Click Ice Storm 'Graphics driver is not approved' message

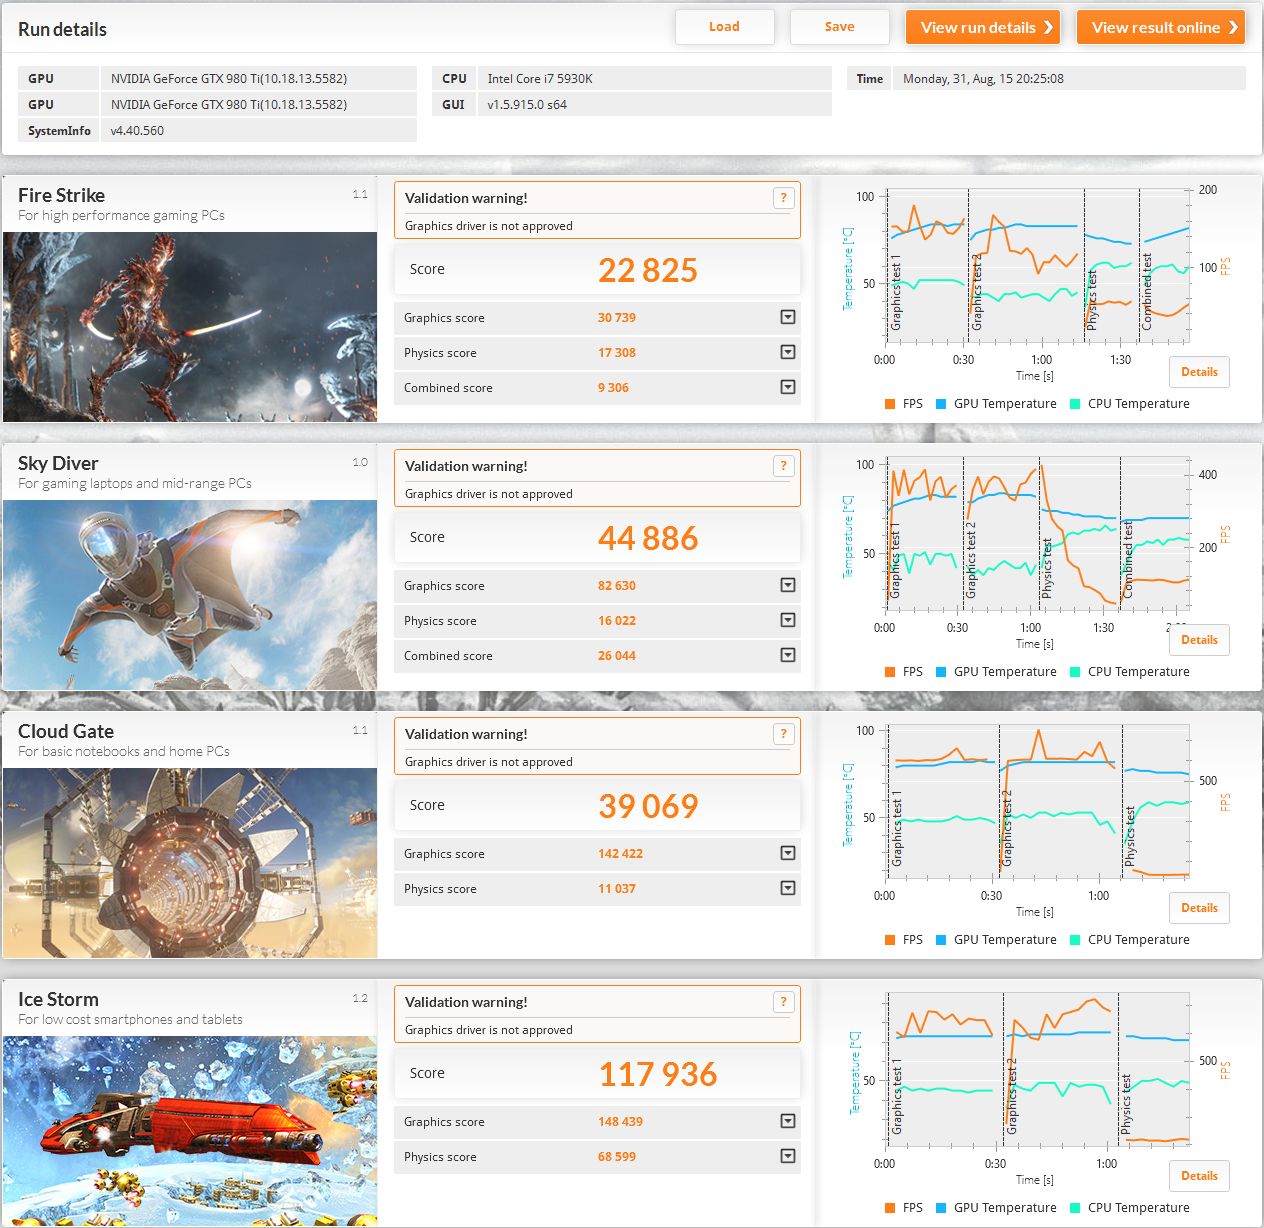coord(489,1030)
